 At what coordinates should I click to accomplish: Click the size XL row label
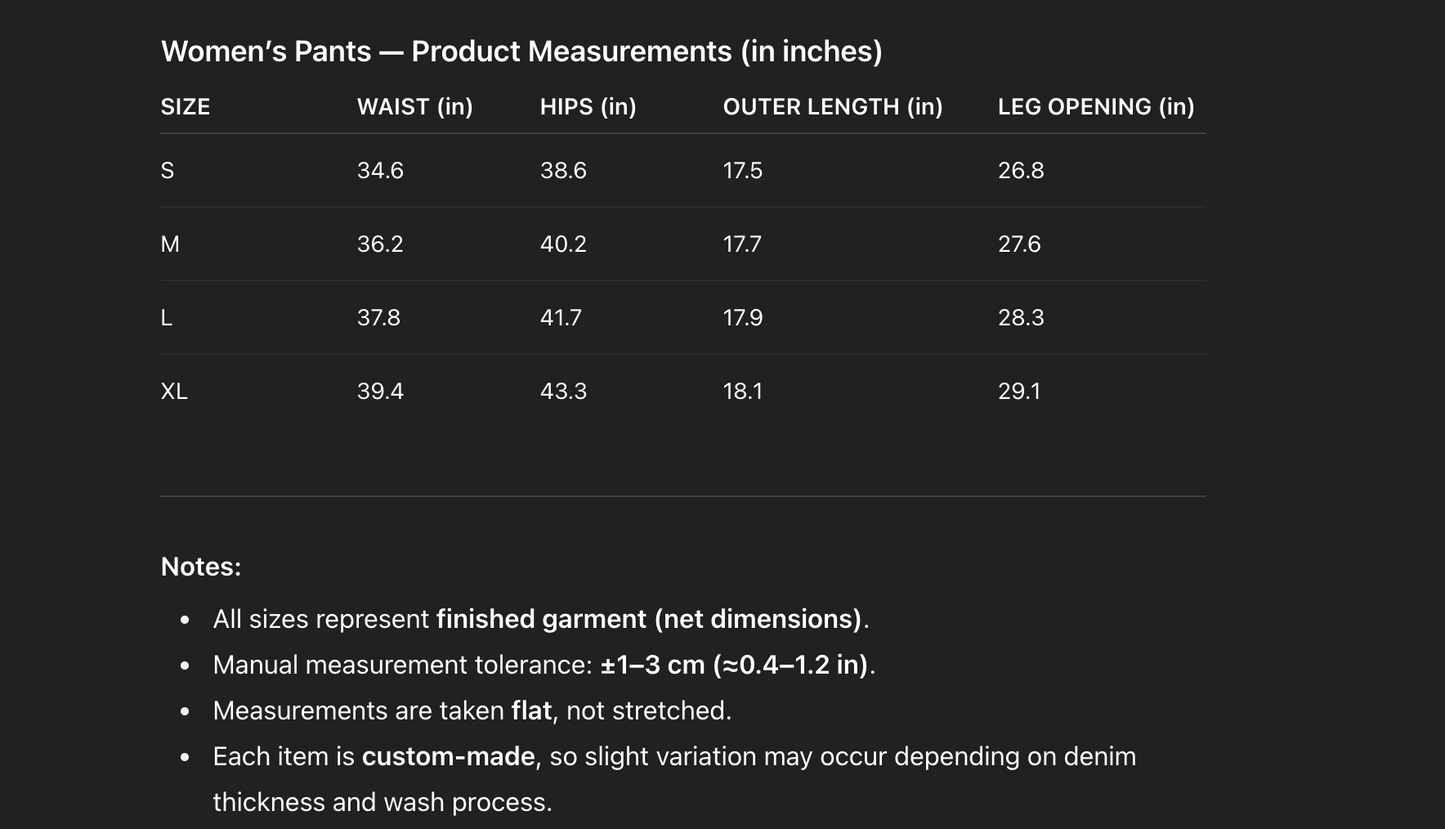tap(174, 391)
